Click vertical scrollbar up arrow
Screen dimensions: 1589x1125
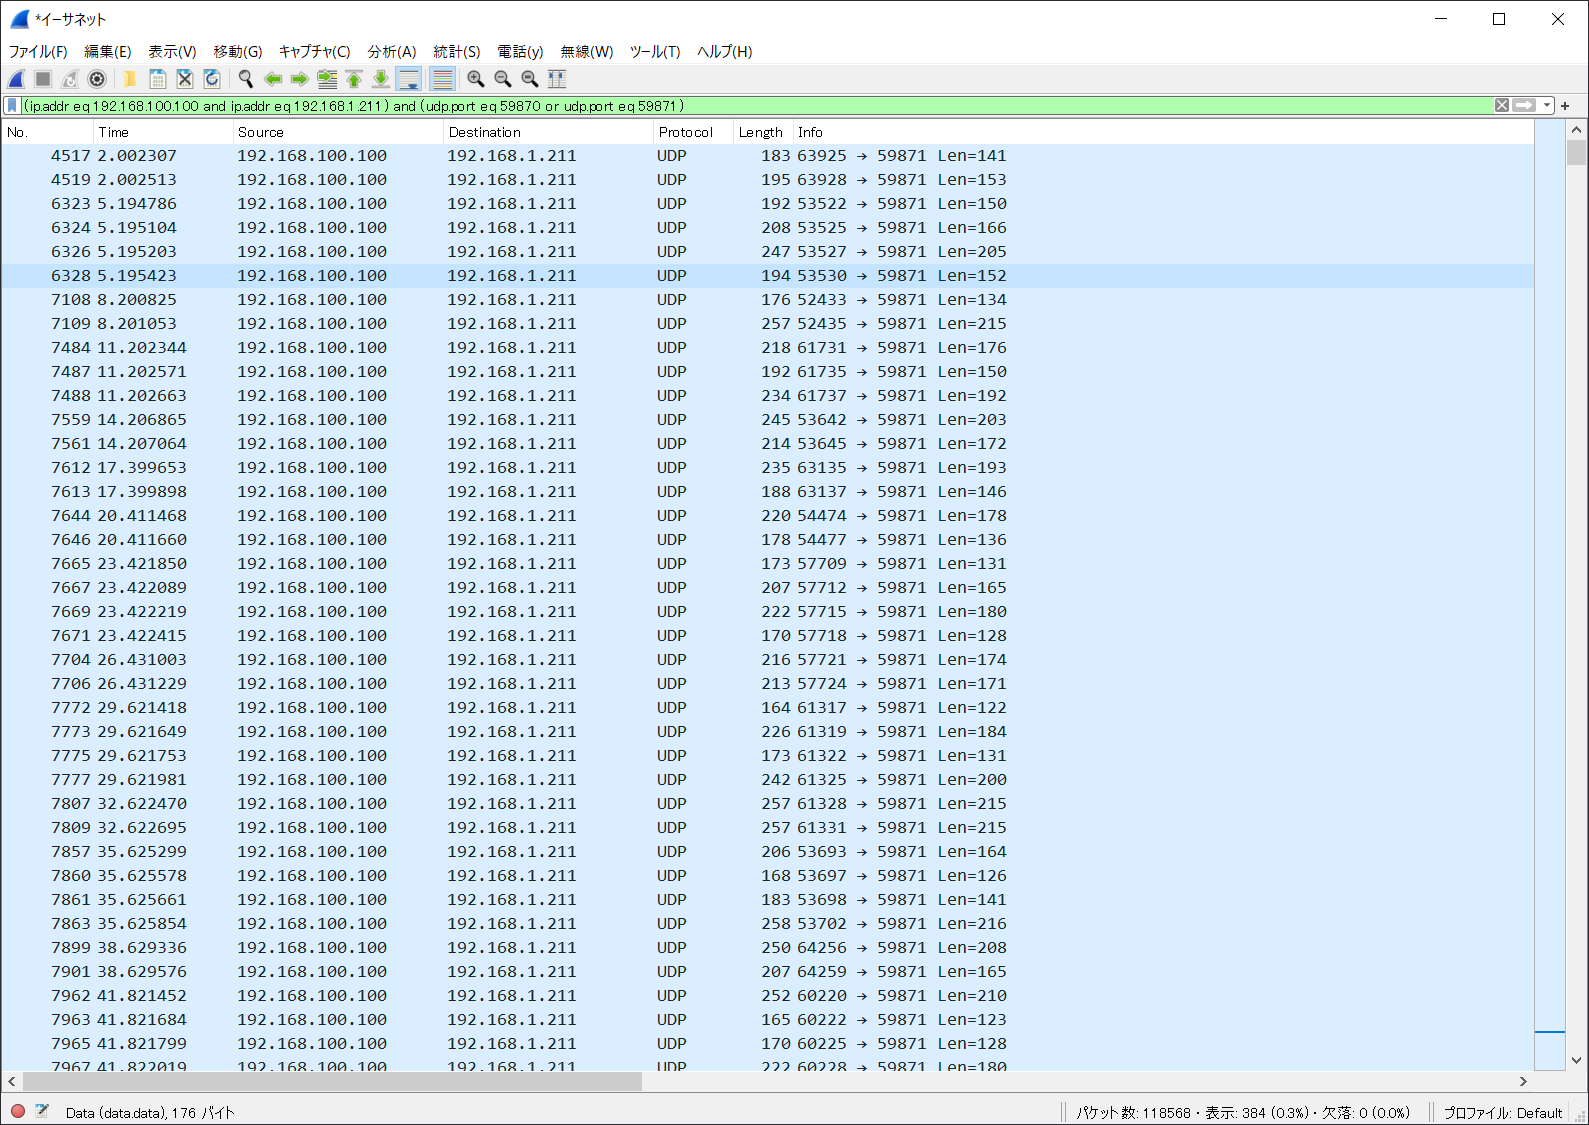click(x=1577, y=130)
